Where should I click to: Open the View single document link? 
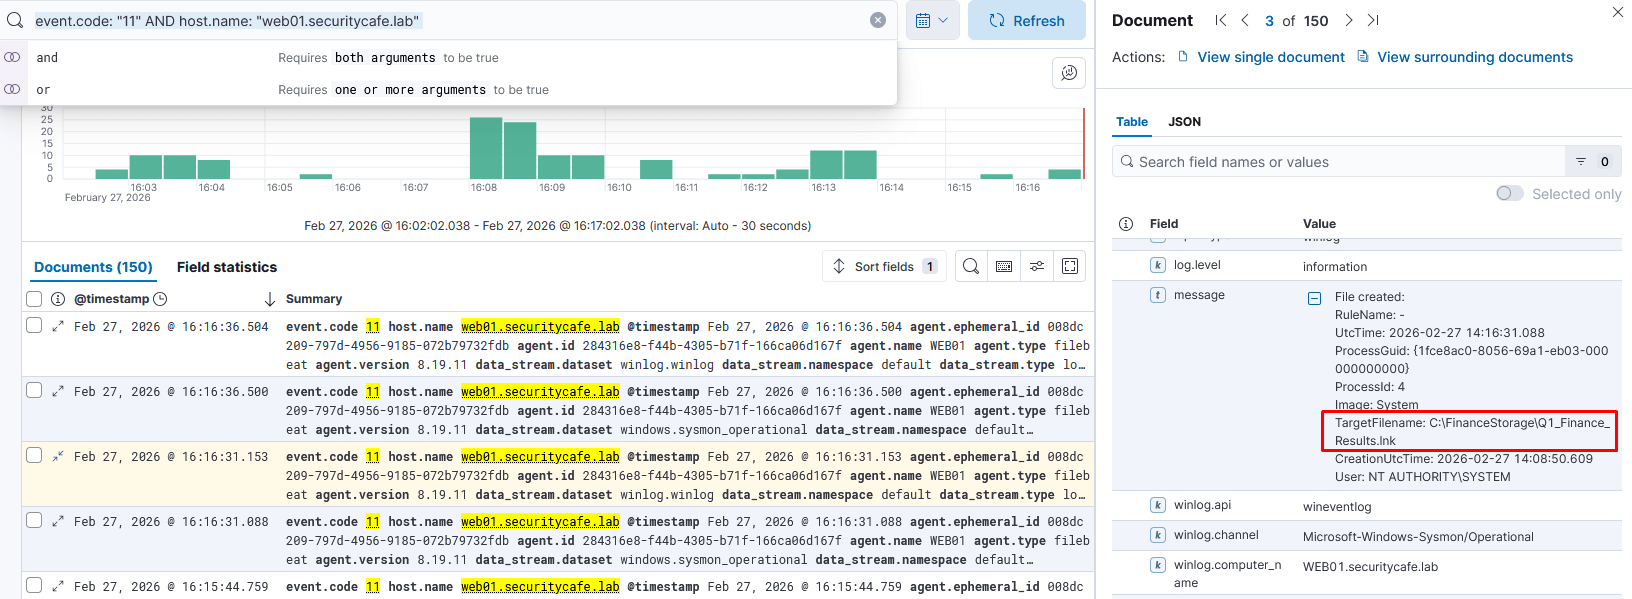tap(1261, 57)
